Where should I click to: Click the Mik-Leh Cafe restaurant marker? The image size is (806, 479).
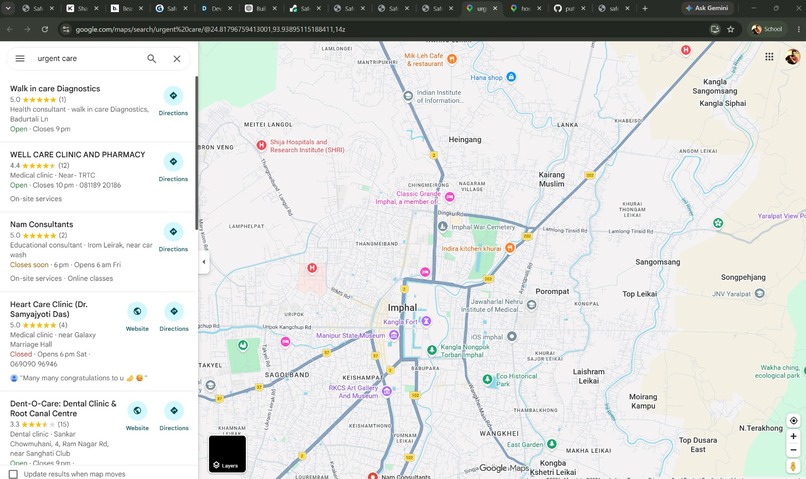[x=452, y=59]
